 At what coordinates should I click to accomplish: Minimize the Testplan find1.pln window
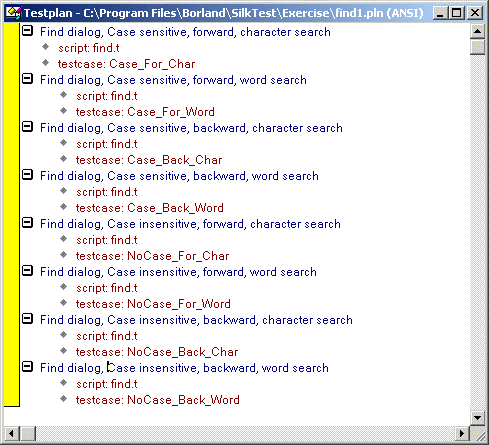click(x=441, y=13)
